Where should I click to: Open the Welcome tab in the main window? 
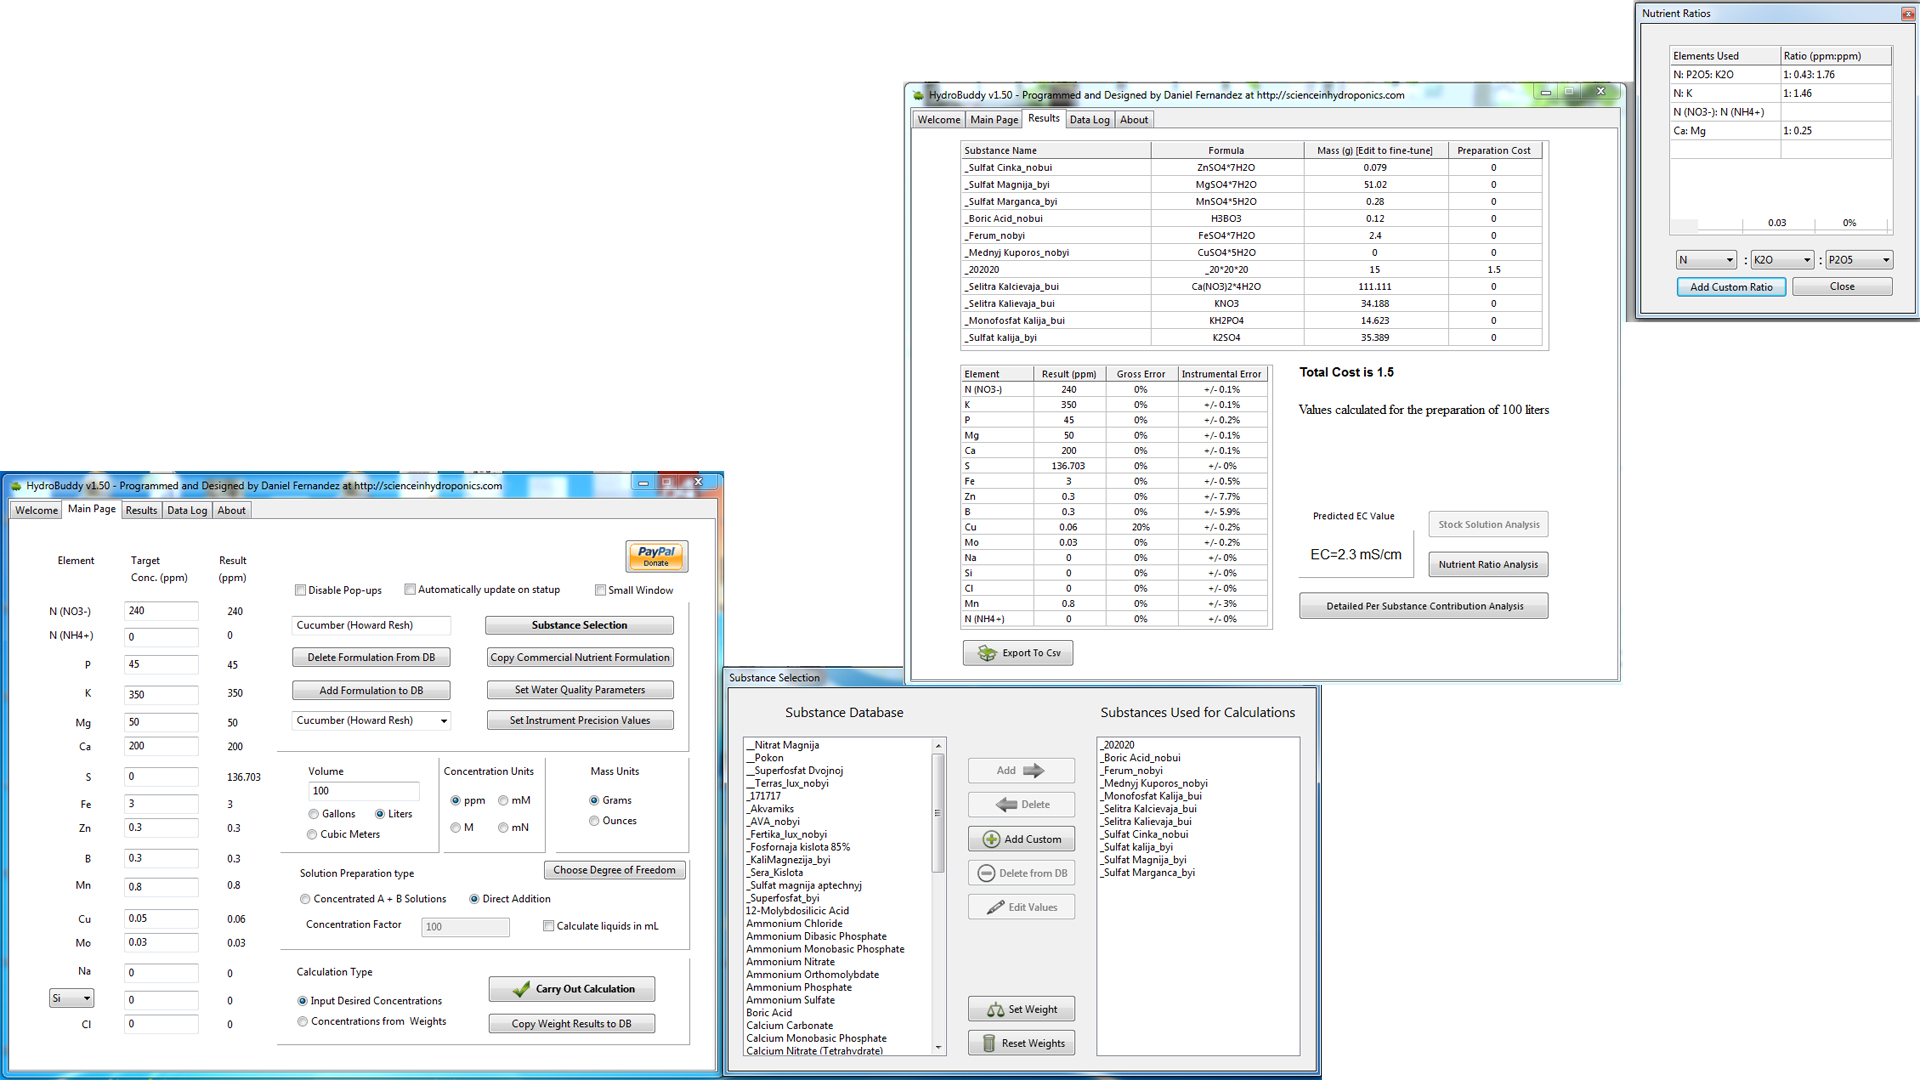pos(36,510)
